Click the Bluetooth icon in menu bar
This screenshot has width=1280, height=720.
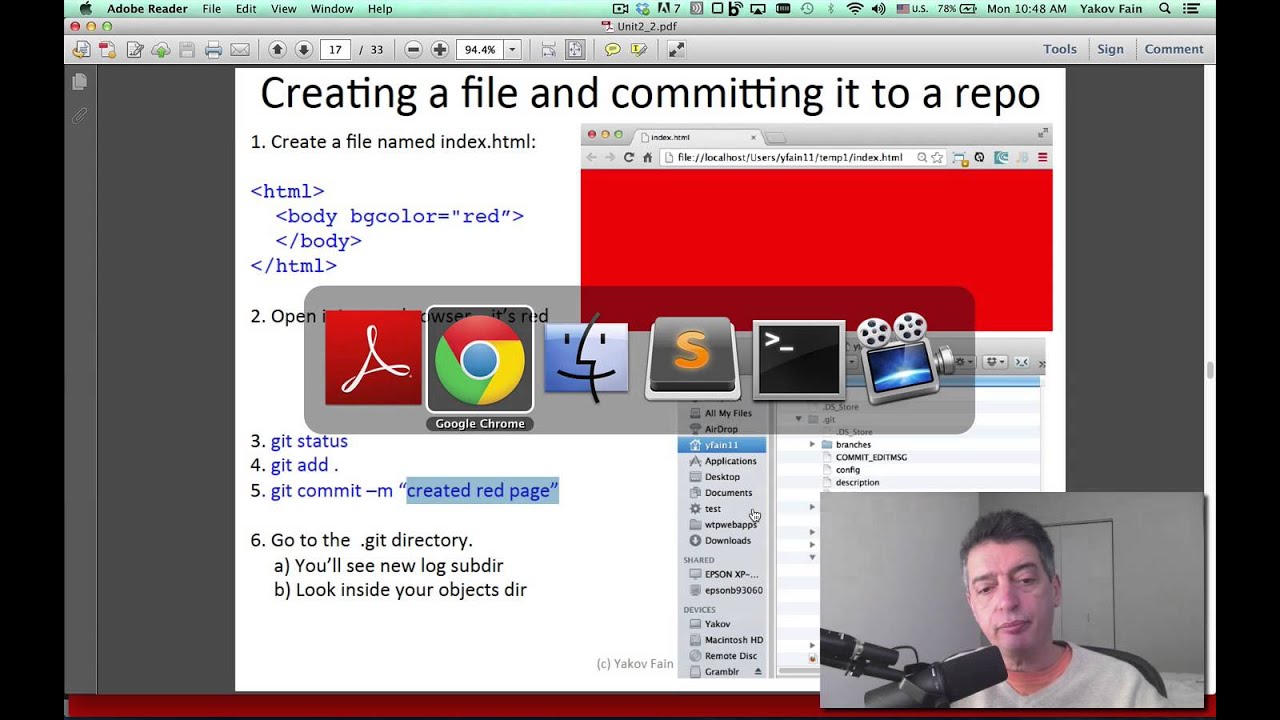pyautogui.click(x=831, y=9)
